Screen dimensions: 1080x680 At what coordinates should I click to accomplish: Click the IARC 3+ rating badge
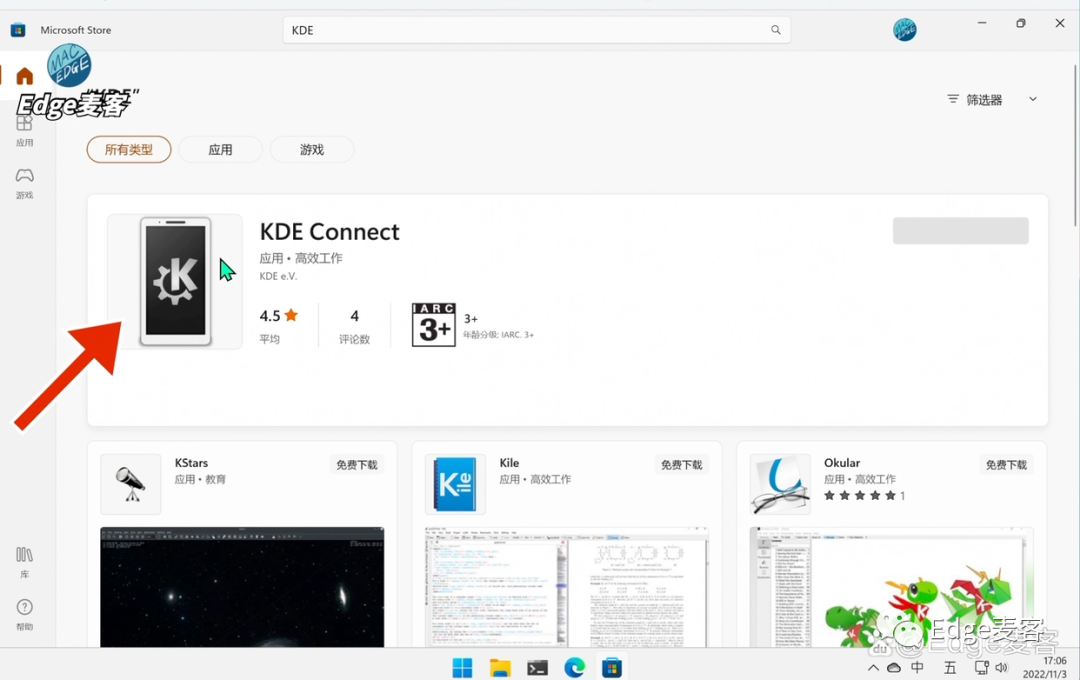point(433,324)
